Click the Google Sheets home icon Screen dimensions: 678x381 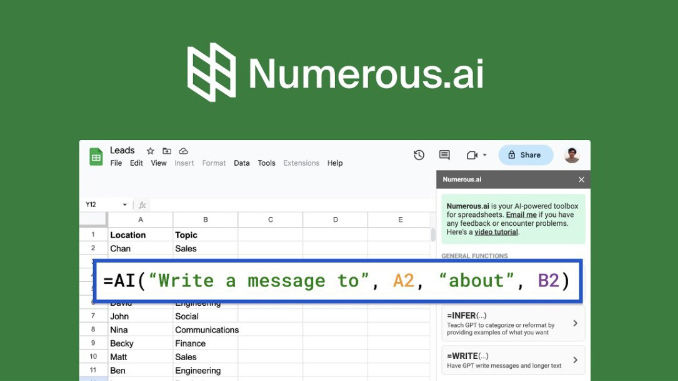point(96,157)
